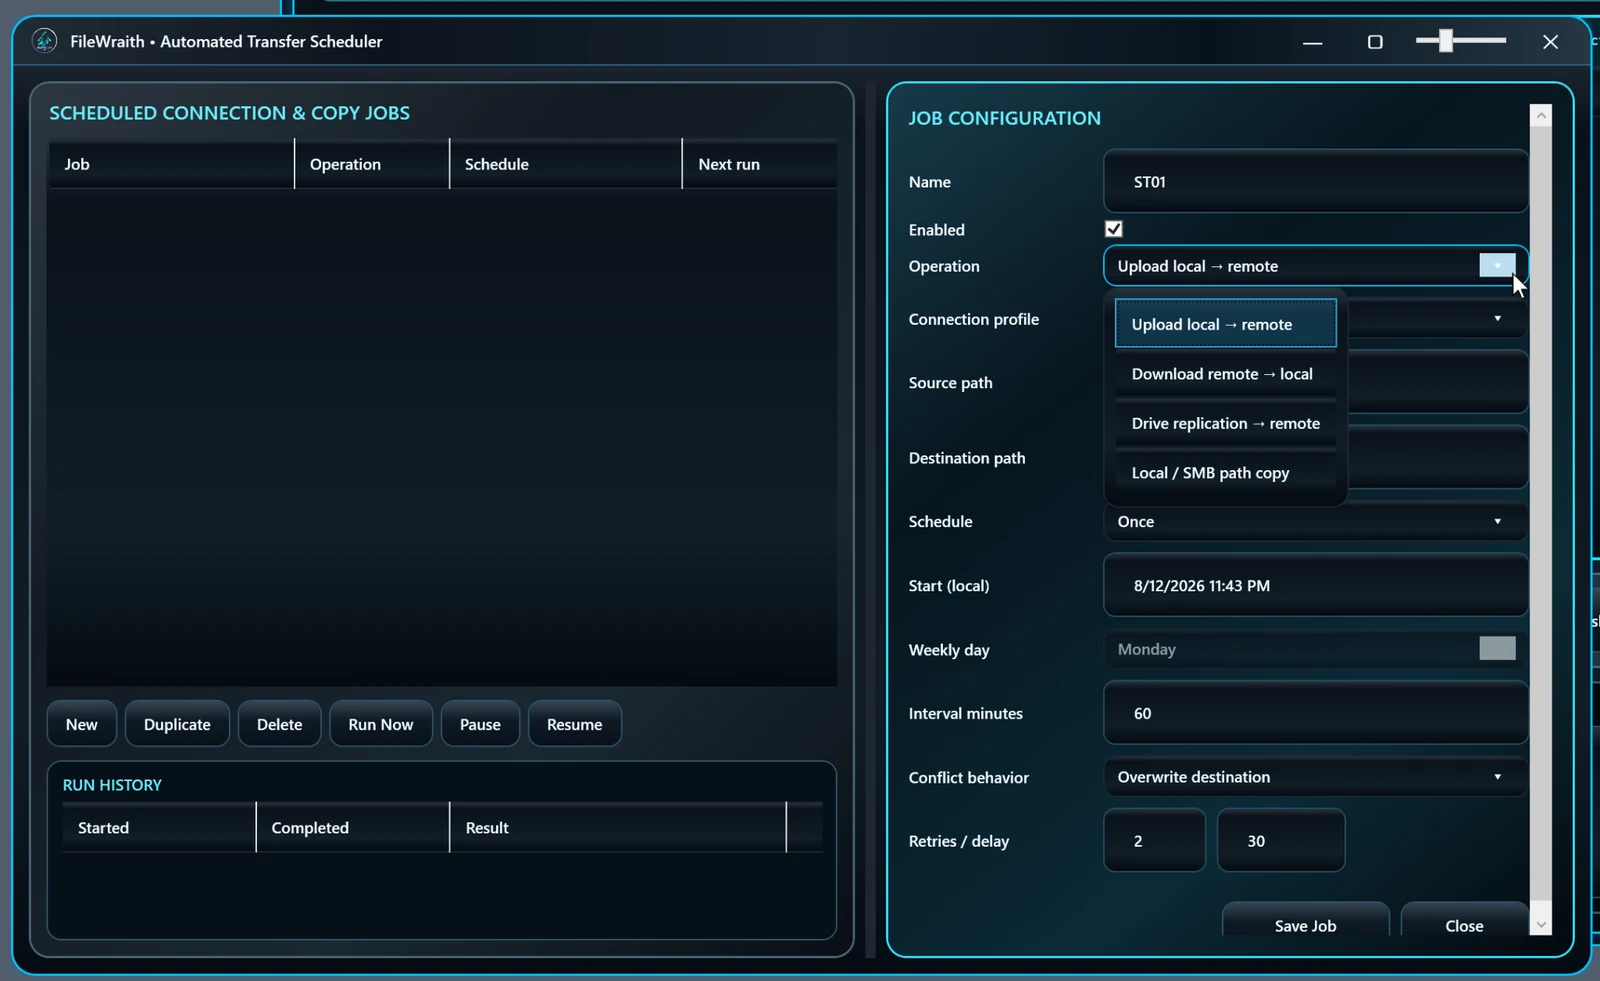The height and width of the screenshot is (981, 1600).
Task: Open the Weekly day Monday dropdown
Action: tap(1315, 649)
